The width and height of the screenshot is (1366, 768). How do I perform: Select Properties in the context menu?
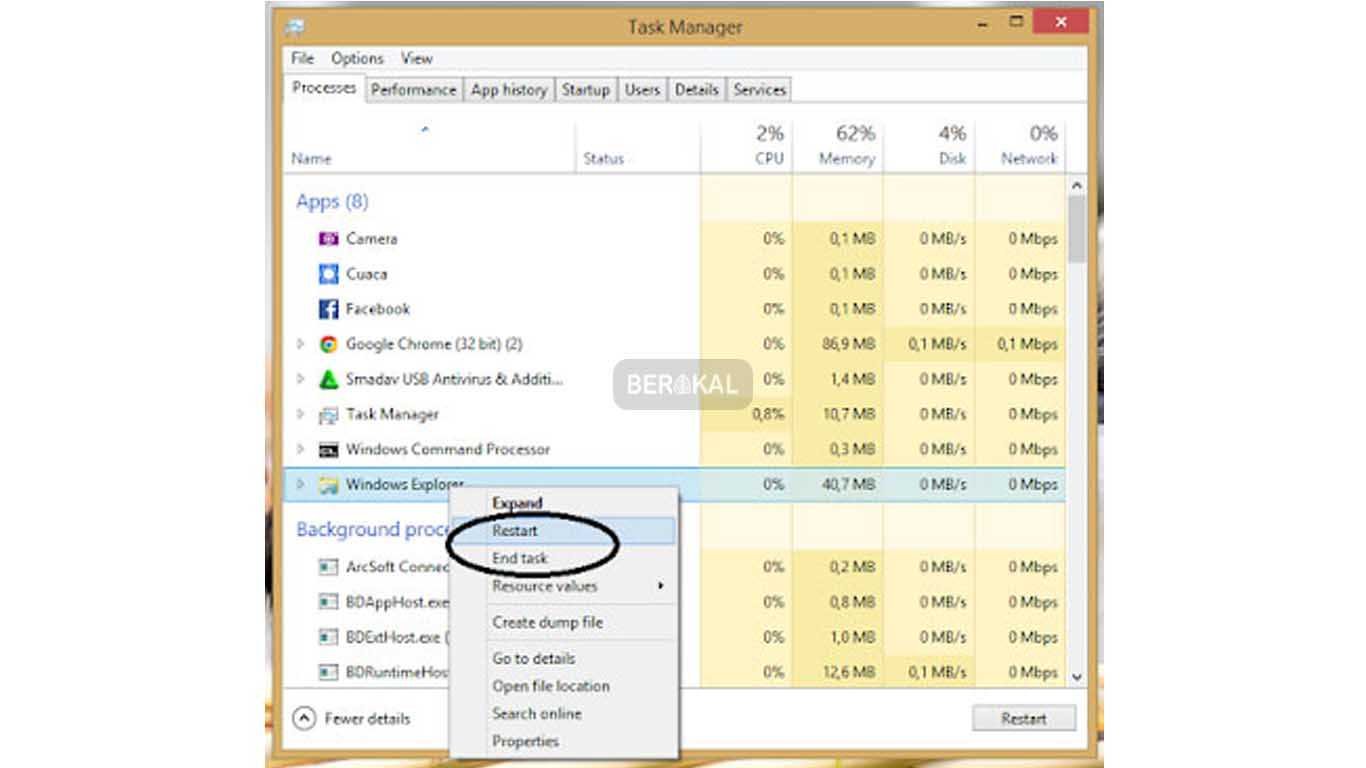click(564, 741)
